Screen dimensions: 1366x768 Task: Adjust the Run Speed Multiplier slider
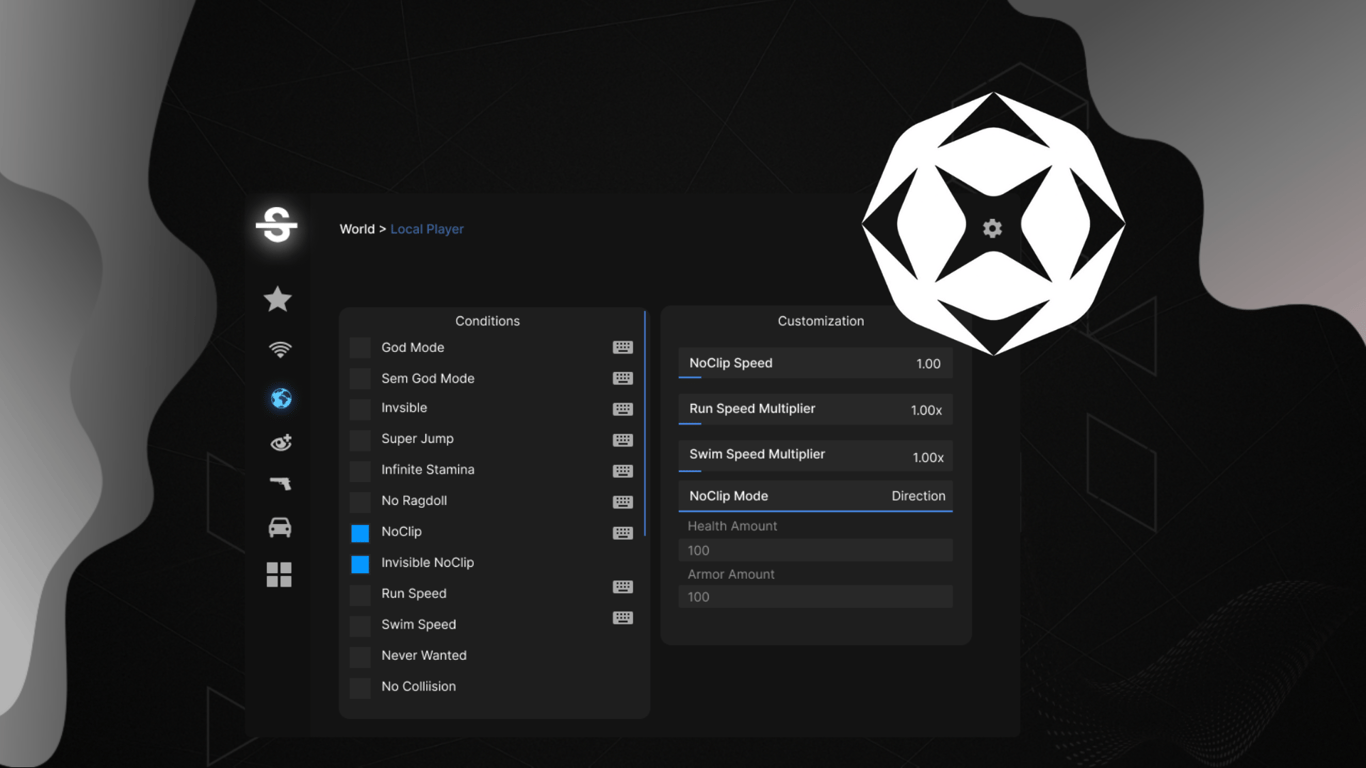tap(815, 409)
